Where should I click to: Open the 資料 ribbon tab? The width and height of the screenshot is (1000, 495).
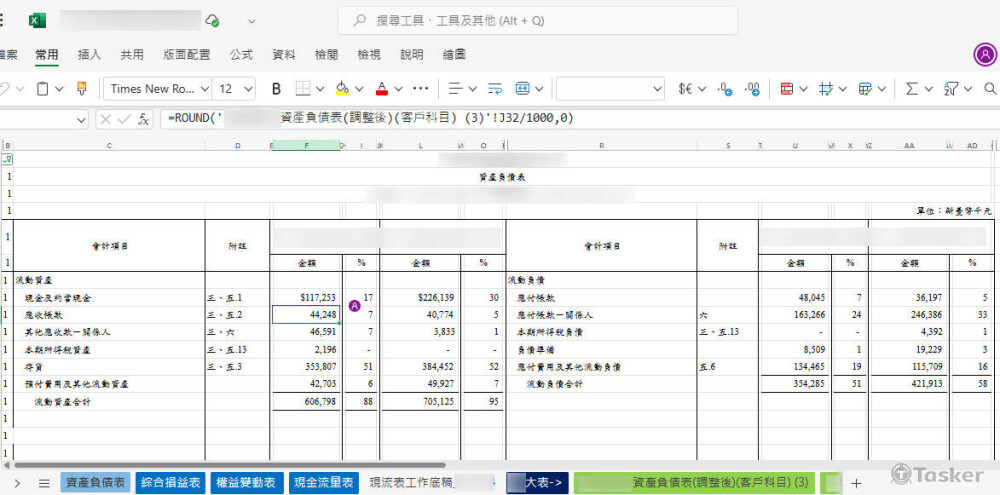pyautogui.click(x=284, y=55)
